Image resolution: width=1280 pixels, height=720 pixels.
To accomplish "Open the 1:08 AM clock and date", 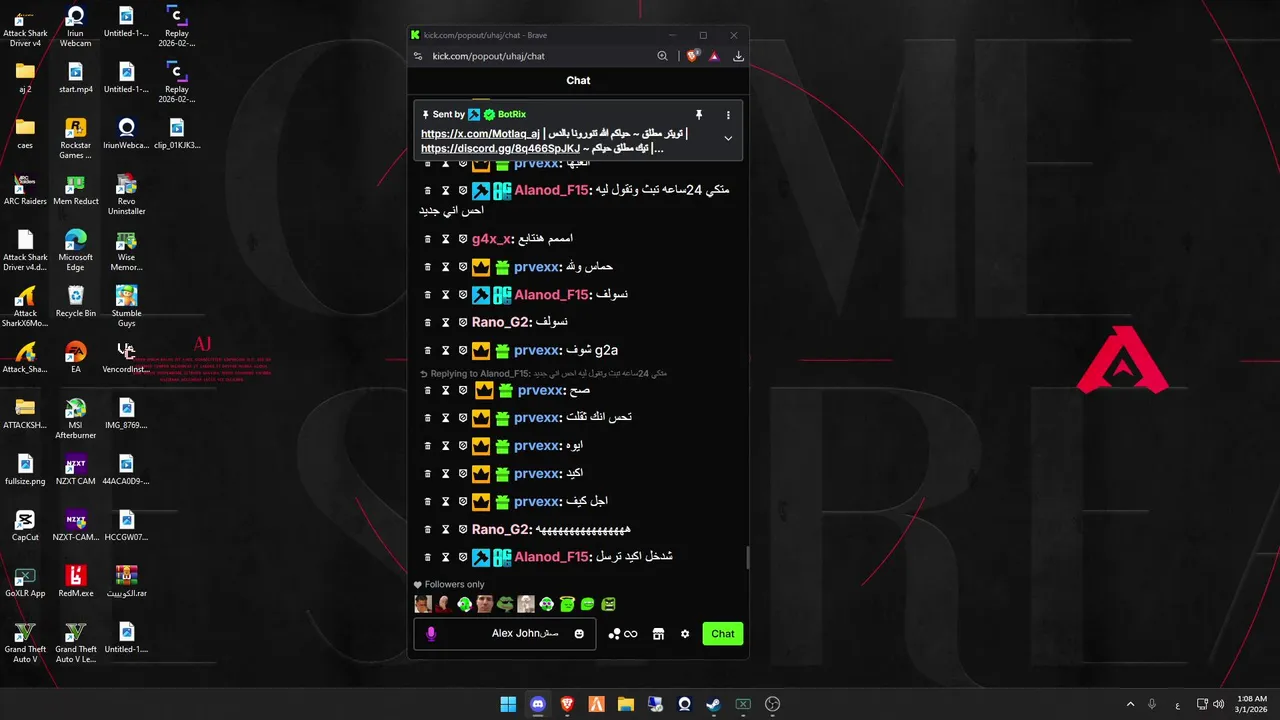I will point(1252,704).
